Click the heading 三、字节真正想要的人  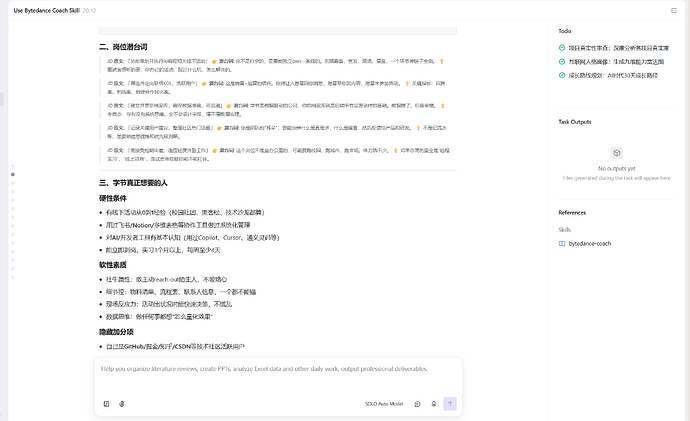pos(133,183)
